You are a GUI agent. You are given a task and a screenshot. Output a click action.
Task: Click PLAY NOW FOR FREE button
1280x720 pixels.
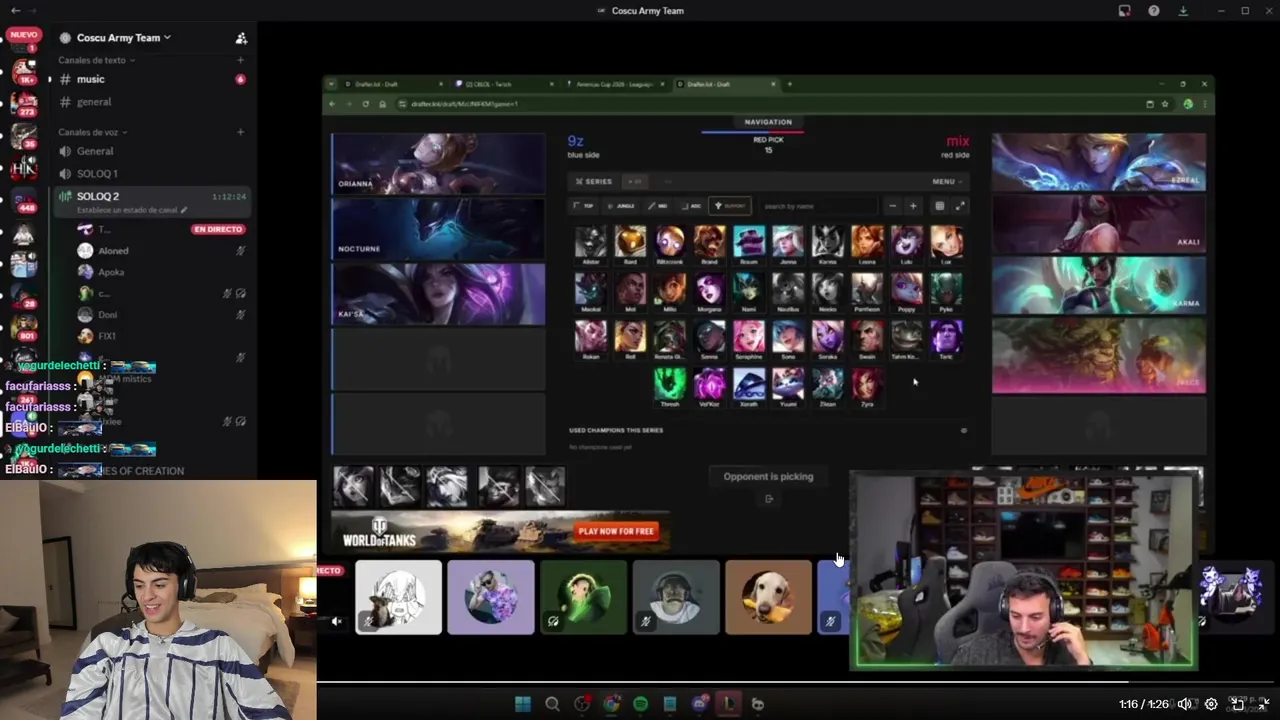click(616, 531)
